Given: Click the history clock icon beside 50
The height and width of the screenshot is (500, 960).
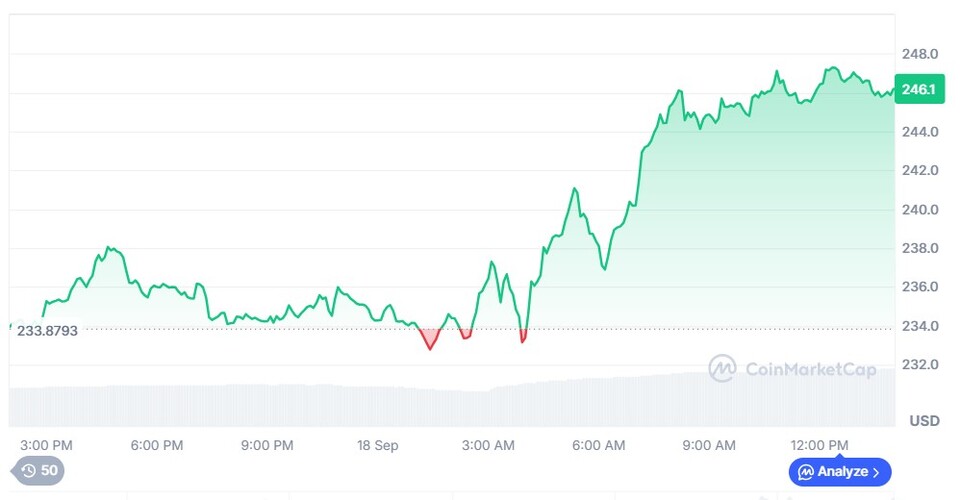Looking at the screenshot, I should [28, 471].
